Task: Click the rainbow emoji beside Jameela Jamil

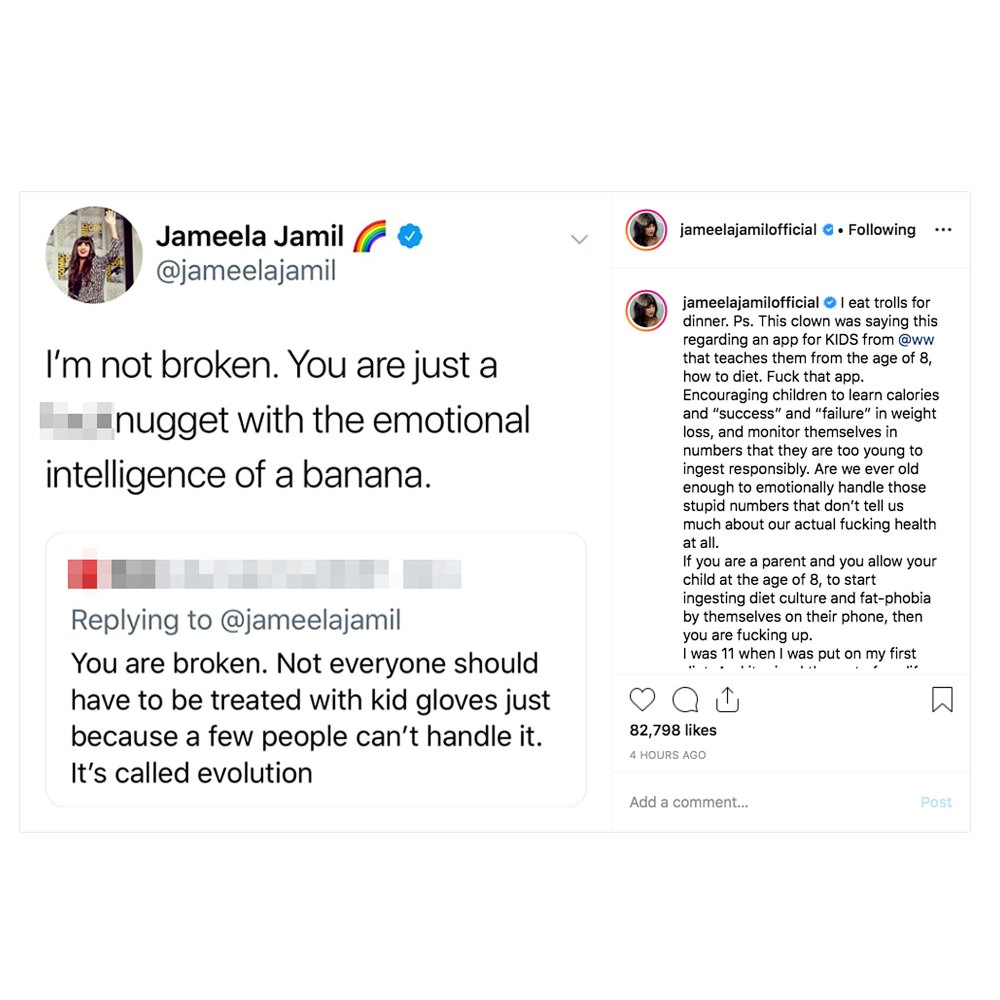Action: pyautogui.click(x=369, y=235)
